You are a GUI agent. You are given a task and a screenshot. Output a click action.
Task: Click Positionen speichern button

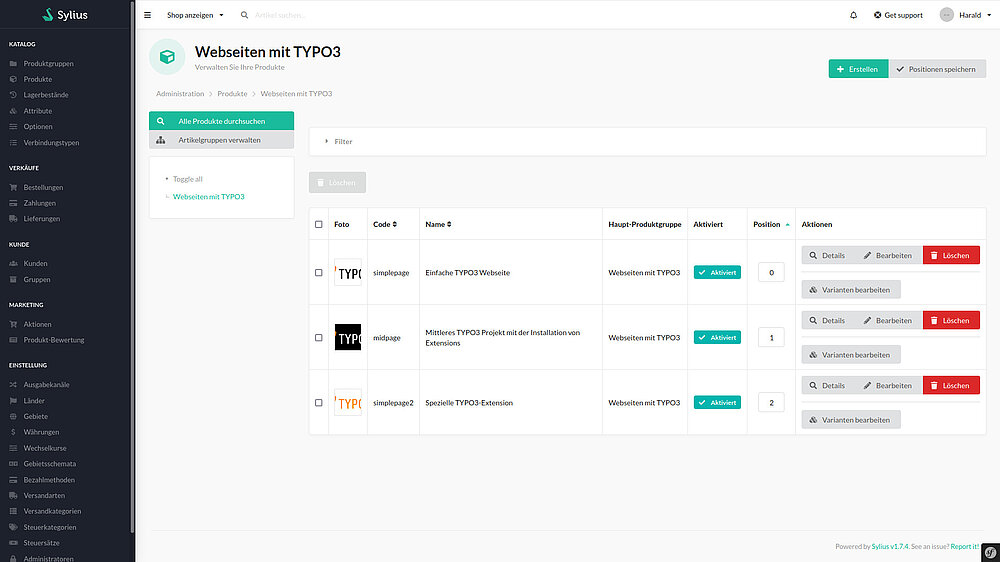click(x=937, y=69)
